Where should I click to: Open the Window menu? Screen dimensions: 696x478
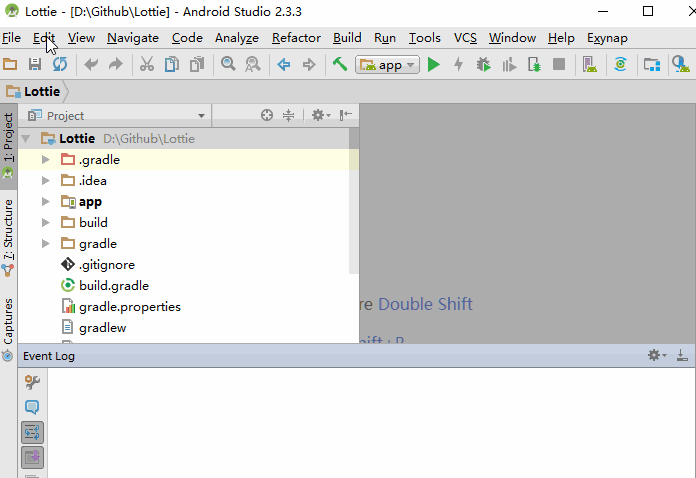[x=512, y=38]
